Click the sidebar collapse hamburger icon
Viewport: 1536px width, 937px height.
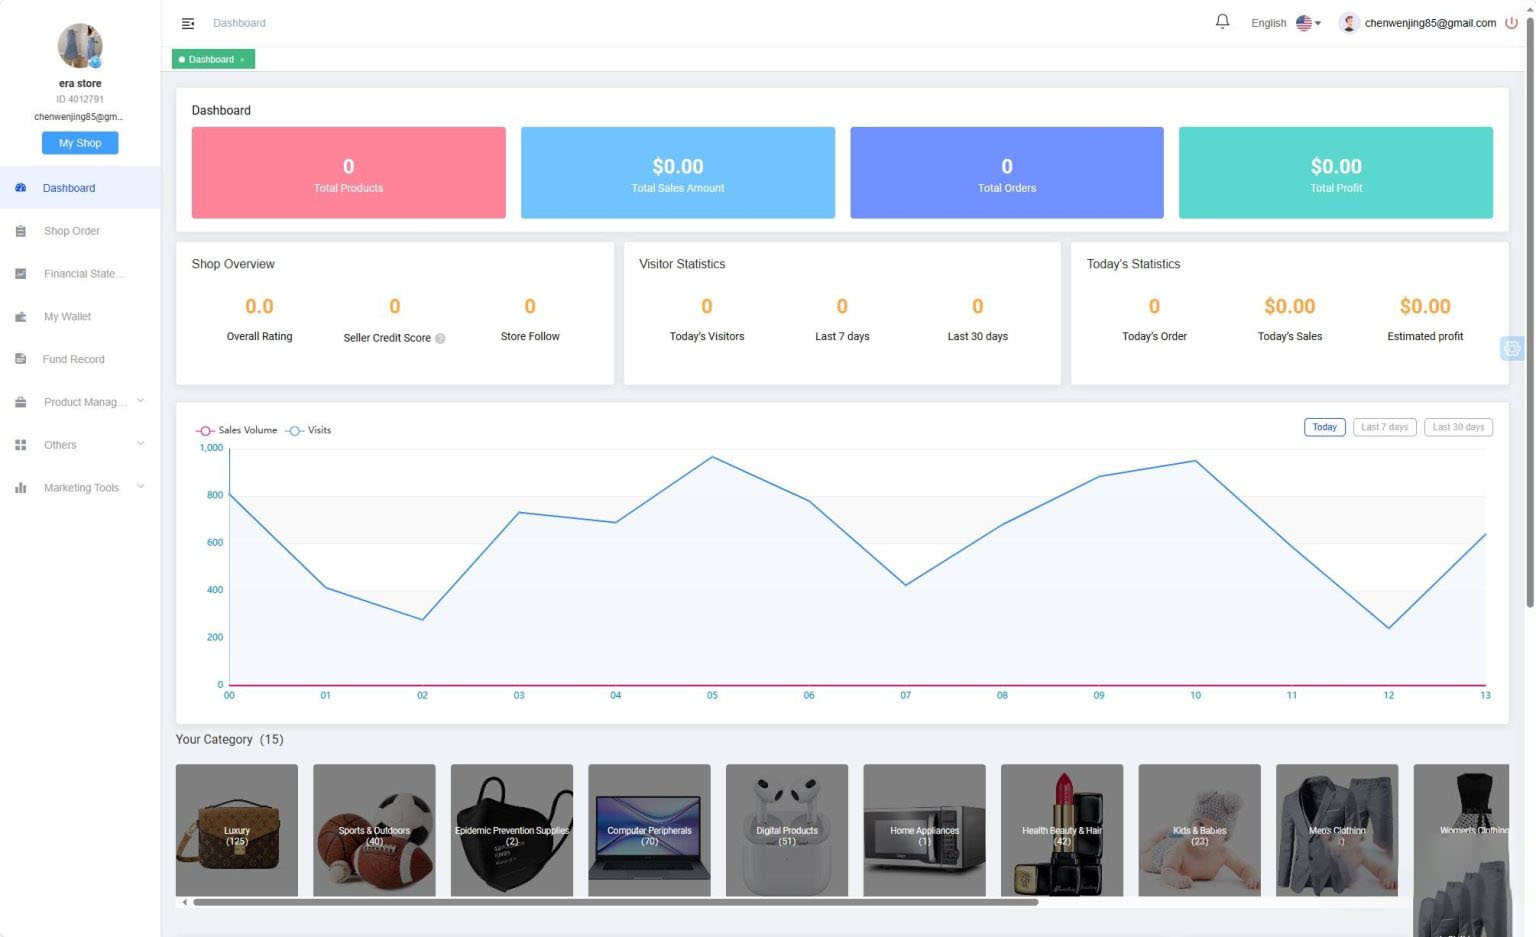coord(187,23)
